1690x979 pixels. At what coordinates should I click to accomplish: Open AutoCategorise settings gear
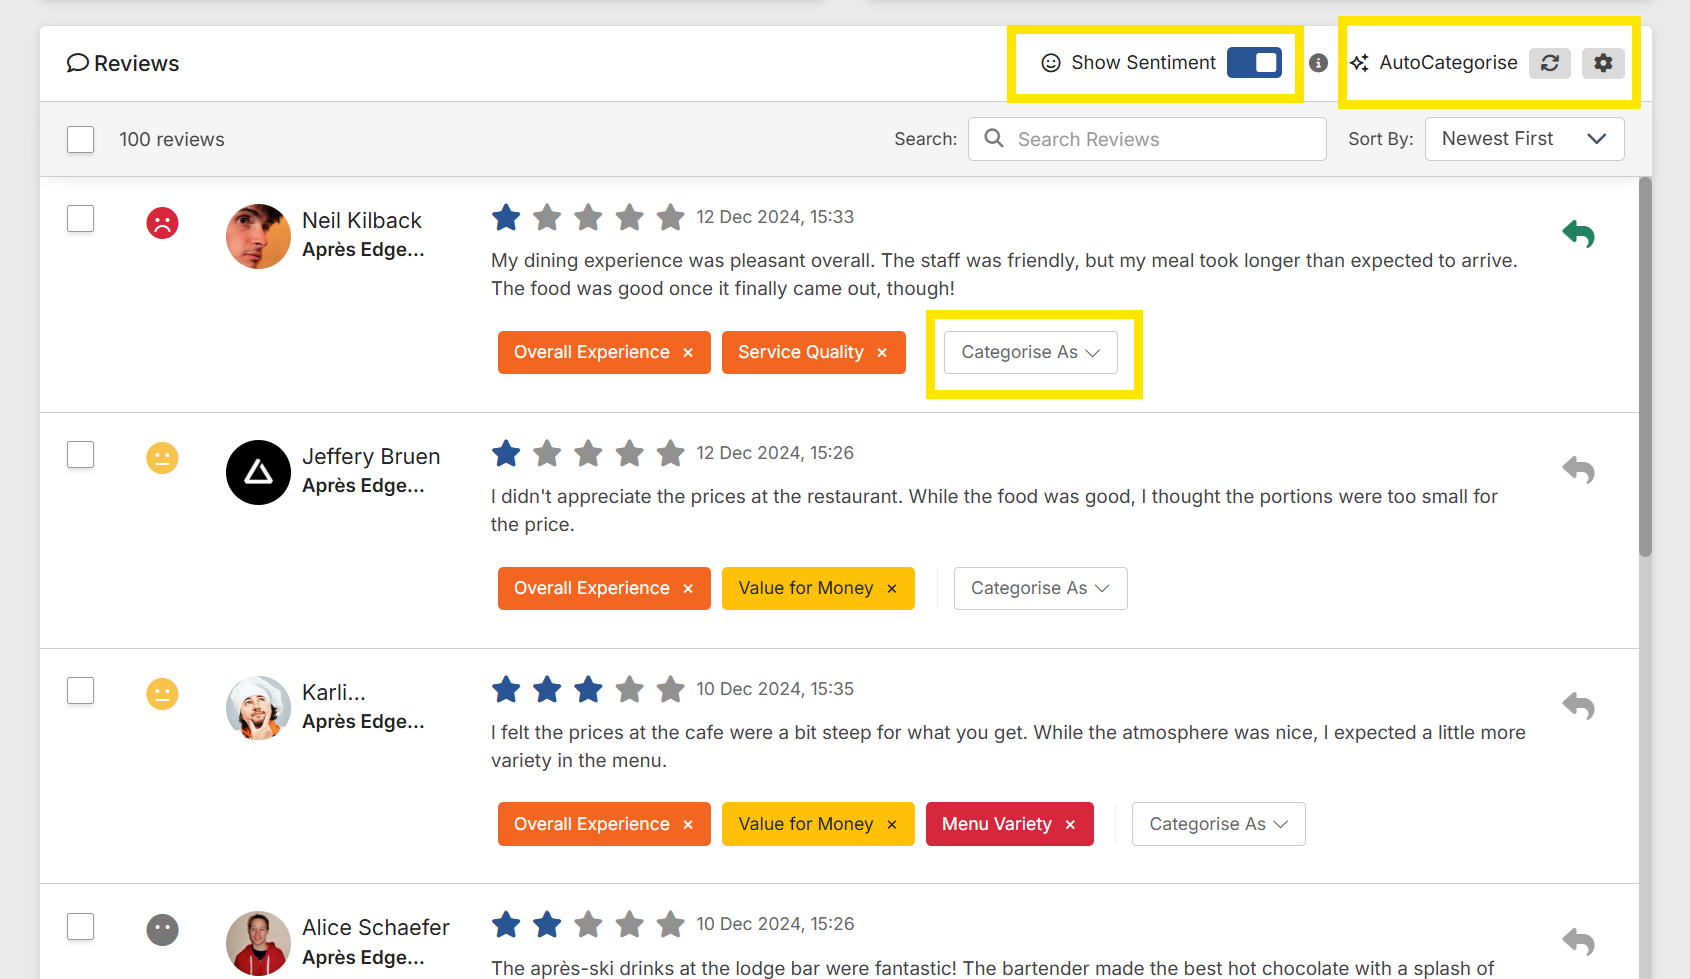(1602, 63)
